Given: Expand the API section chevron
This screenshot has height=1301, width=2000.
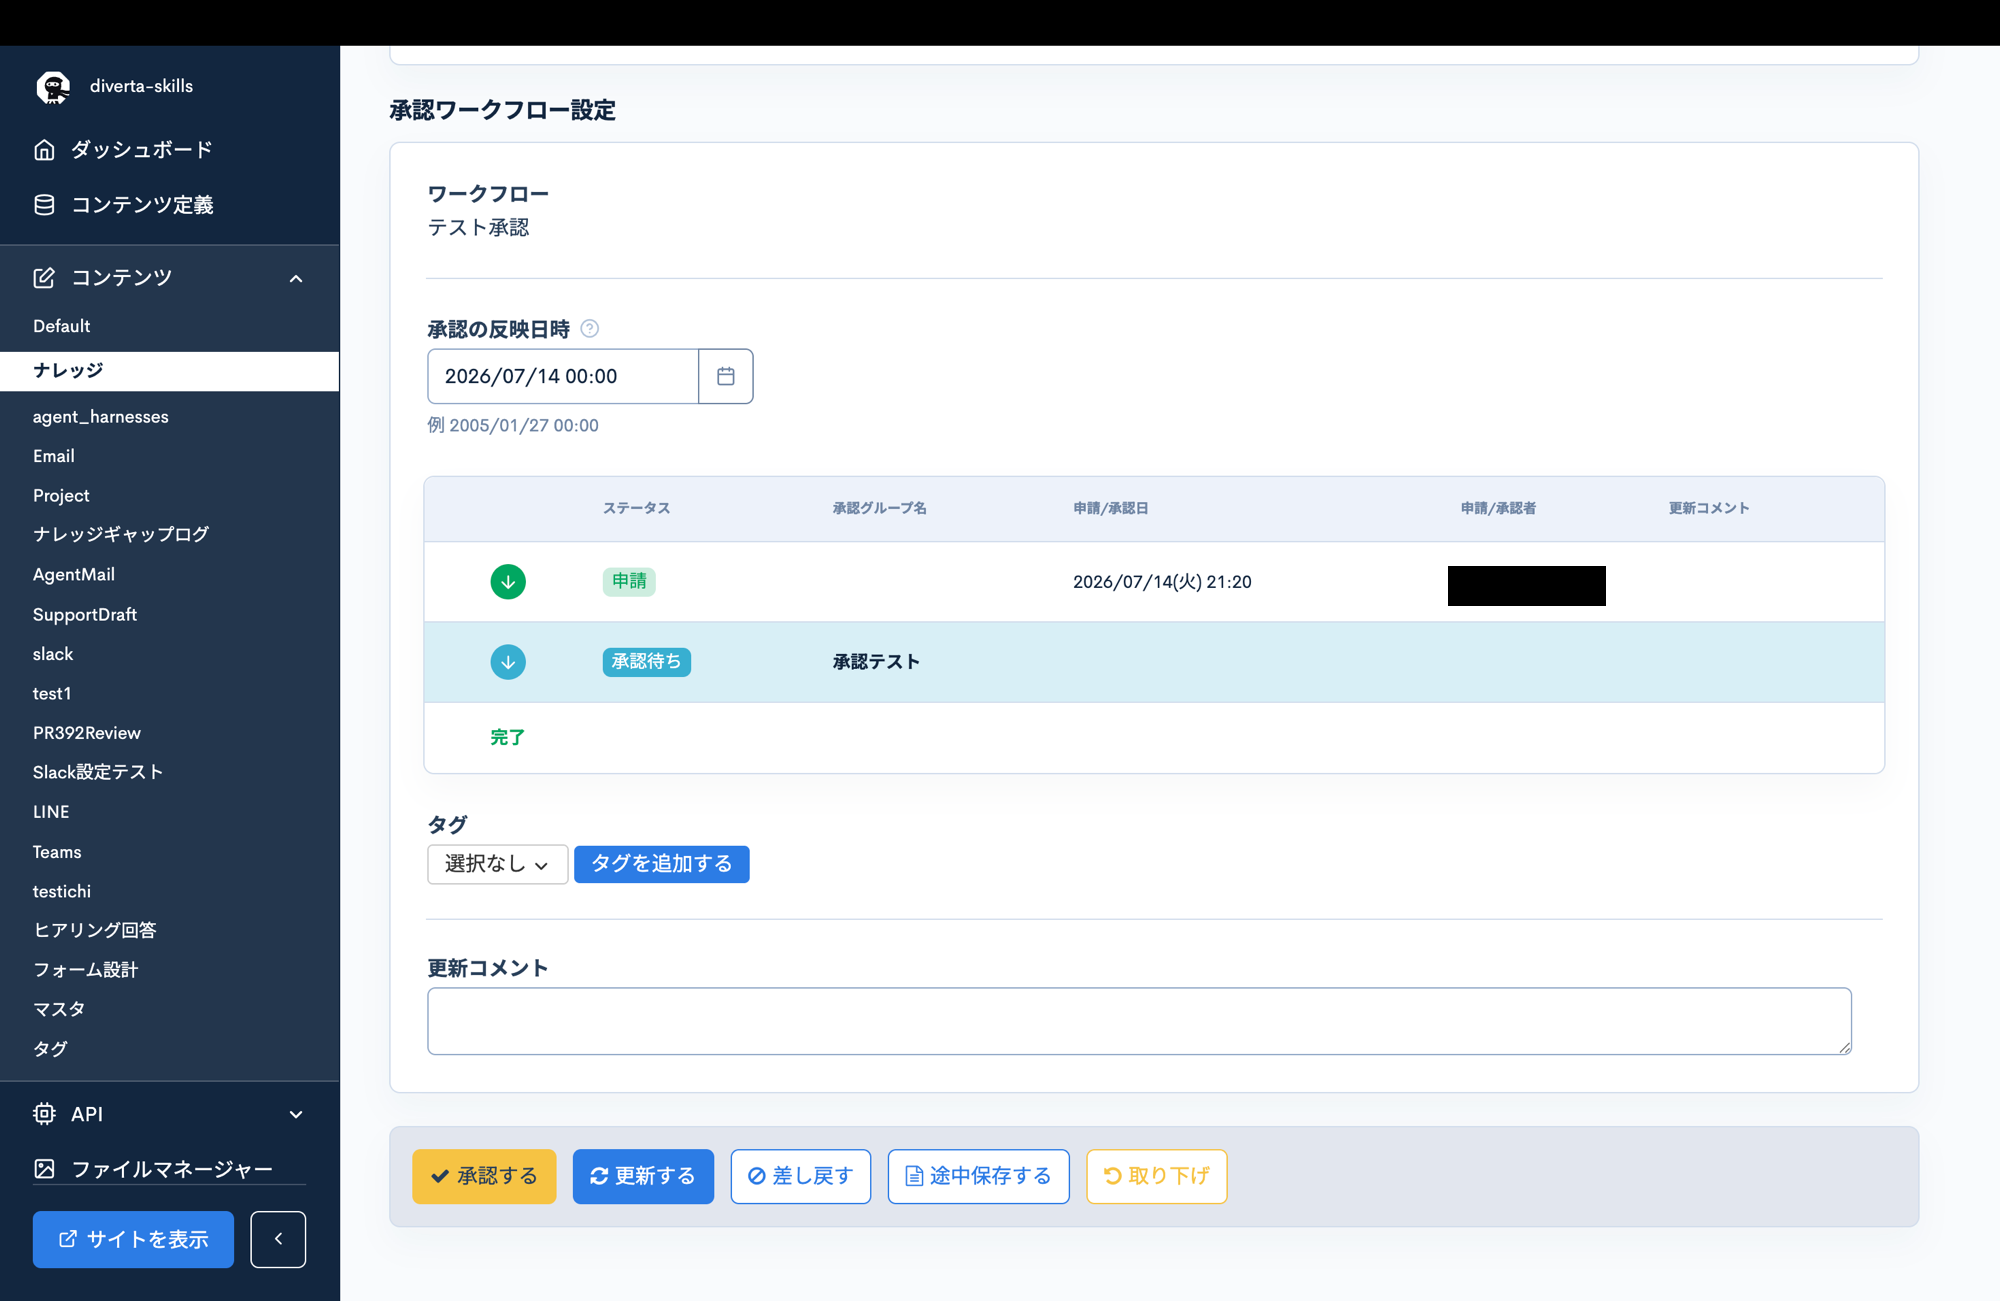Looking at the screenshot, I should click(296, 1114).
